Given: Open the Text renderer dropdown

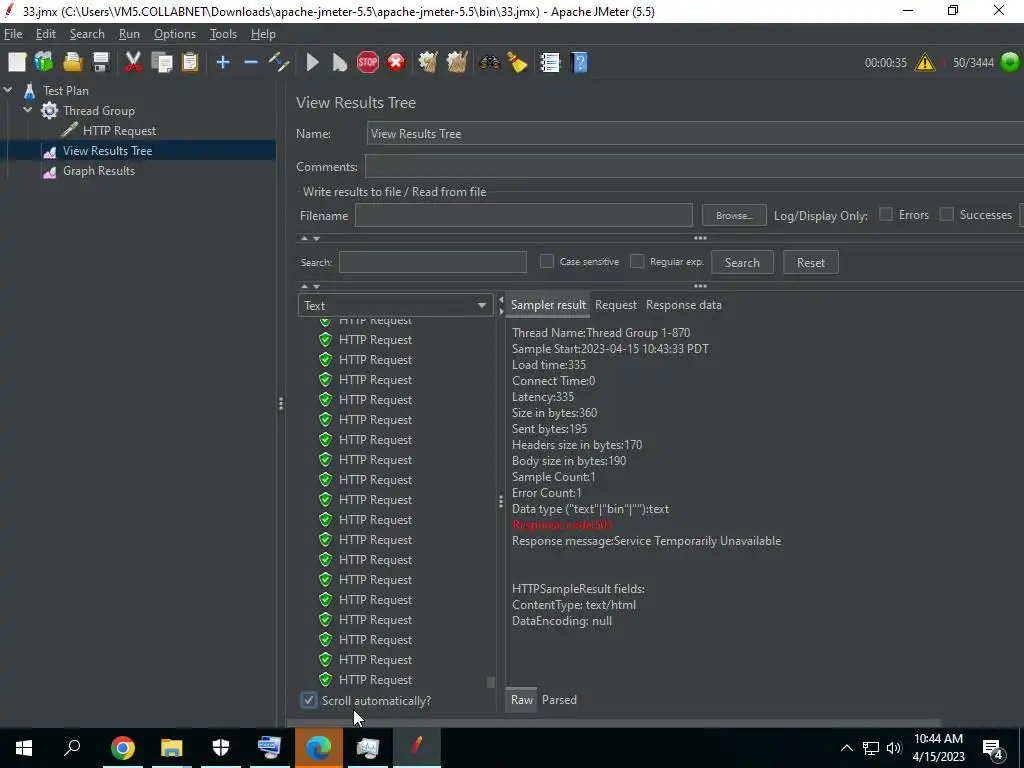Looking at the screenshot, I should [395, 305].
